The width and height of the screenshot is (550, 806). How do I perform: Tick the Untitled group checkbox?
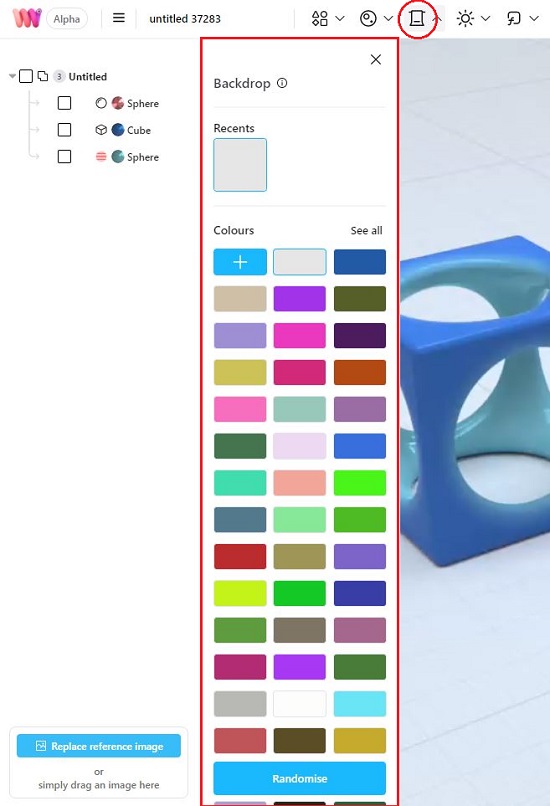tap(26, 77)
